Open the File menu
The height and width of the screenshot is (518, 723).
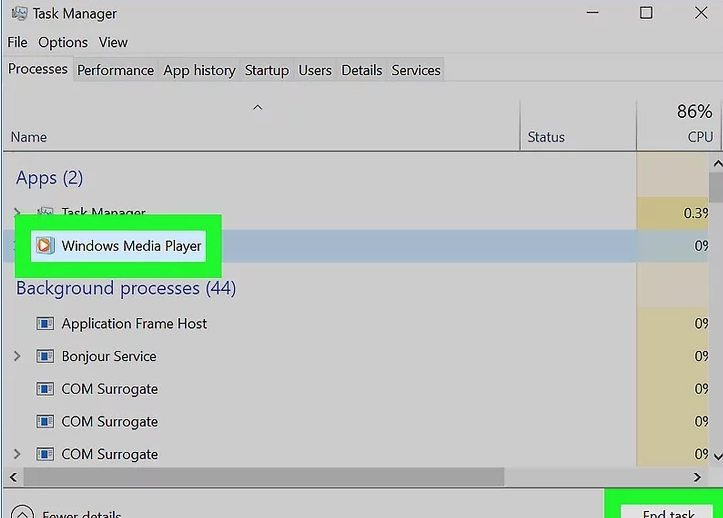(x=17, y=42)
